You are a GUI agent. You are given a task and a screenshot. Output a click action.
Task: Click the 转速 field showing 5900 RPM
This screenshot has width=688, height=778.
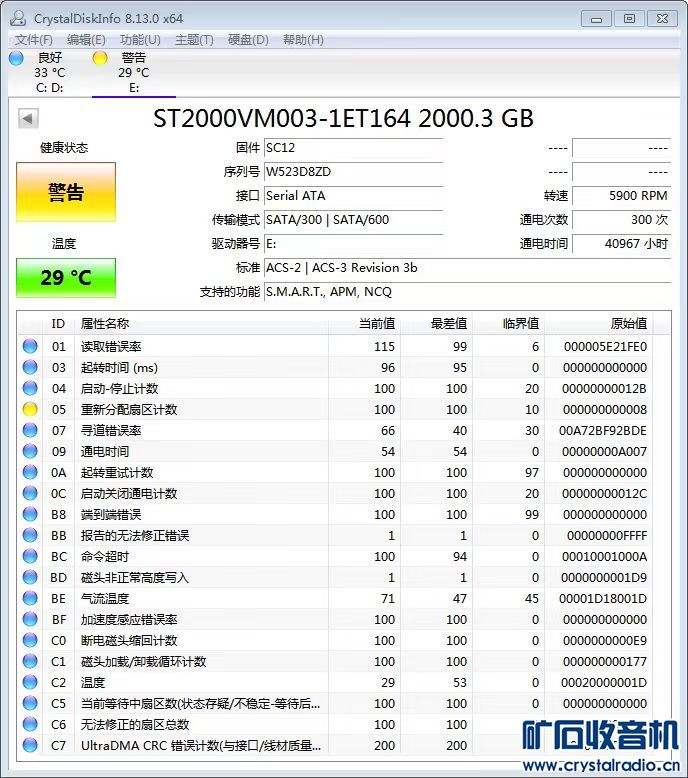click(622, 195)
